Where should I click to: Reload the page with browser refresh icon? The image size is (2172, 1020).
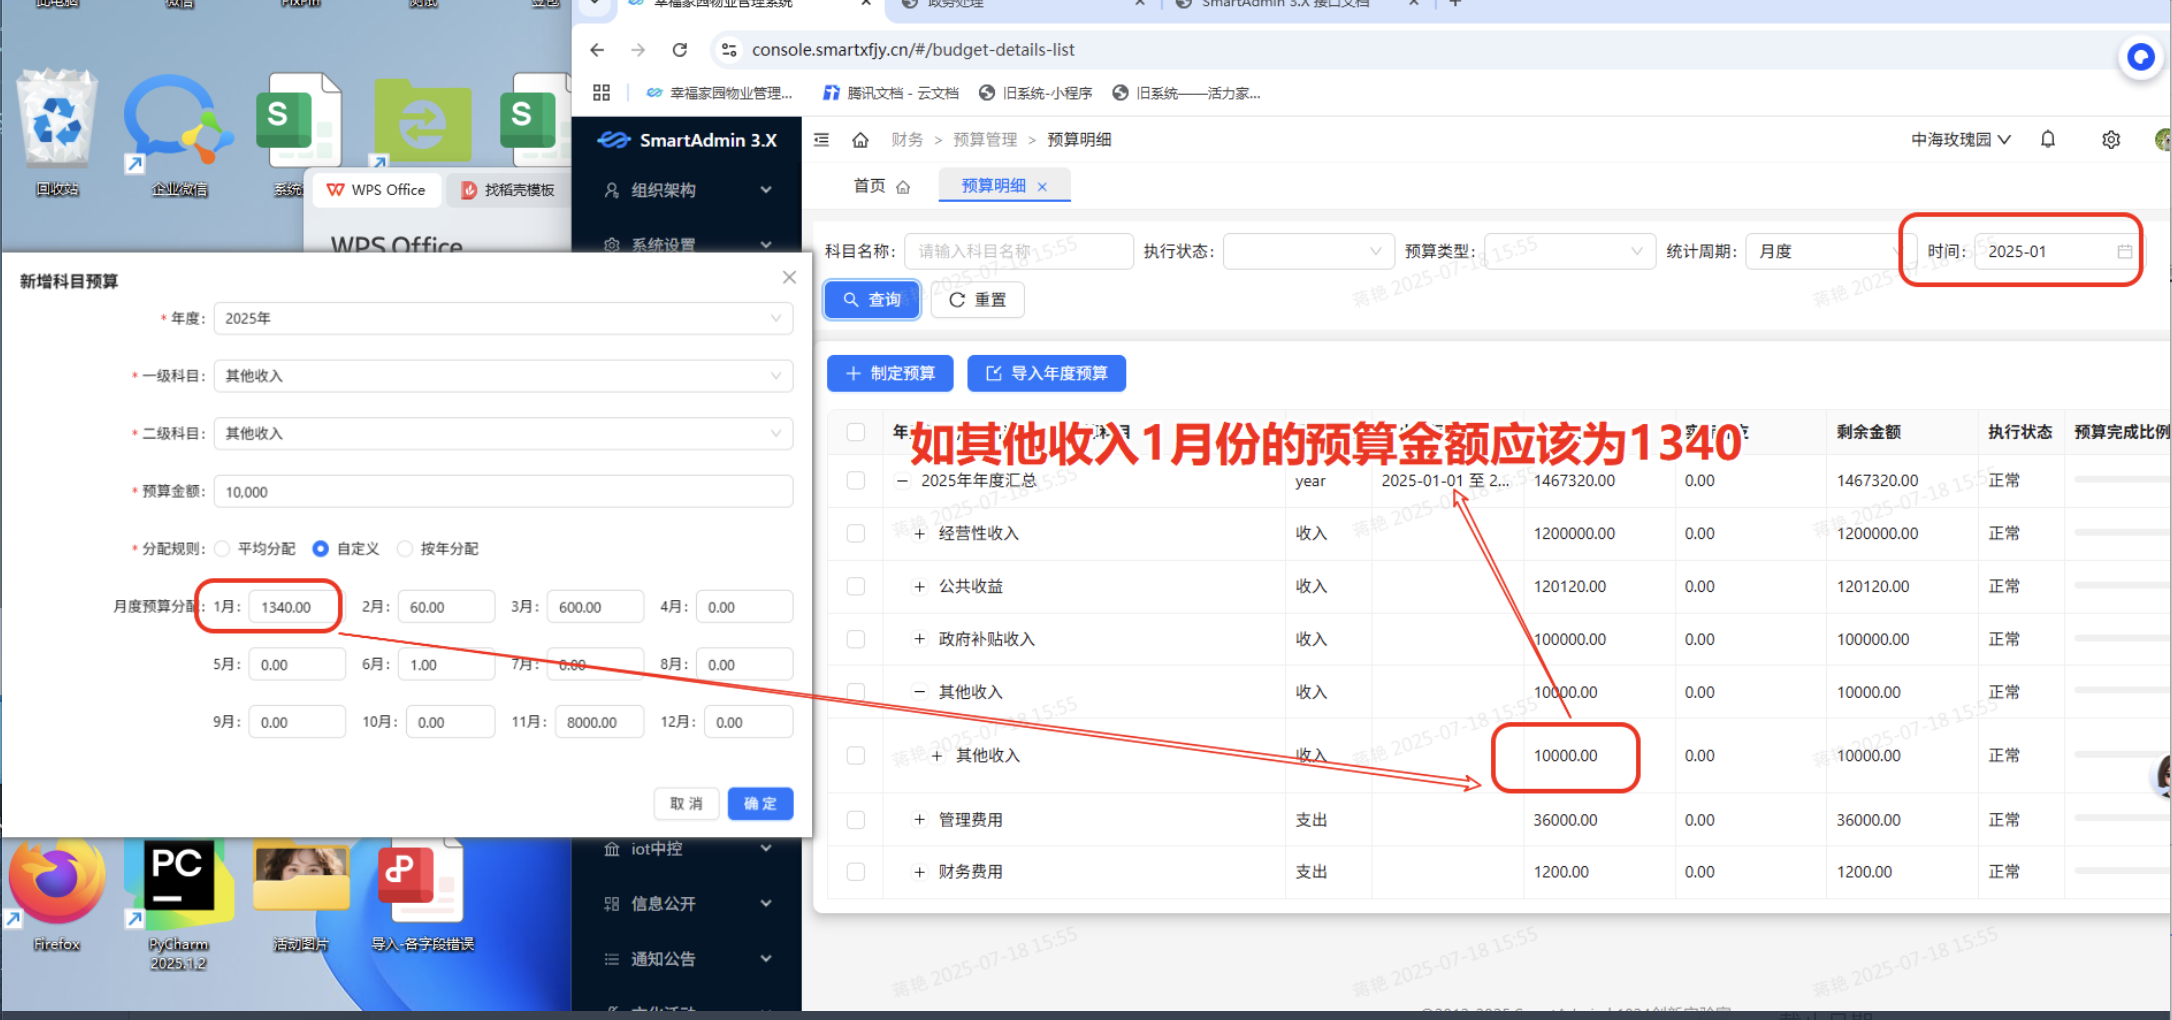(680, 50)
